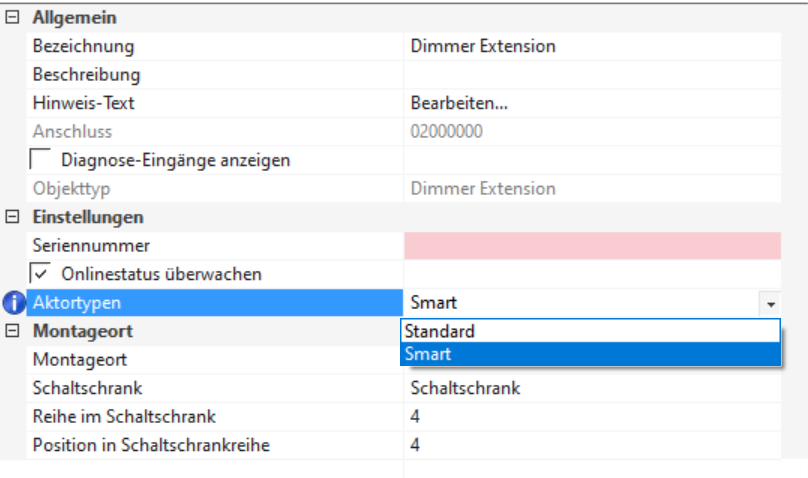Click the blue info icon beside Aktortypen
Viewport: 808px width, 478px height.
tap(14, 303)
